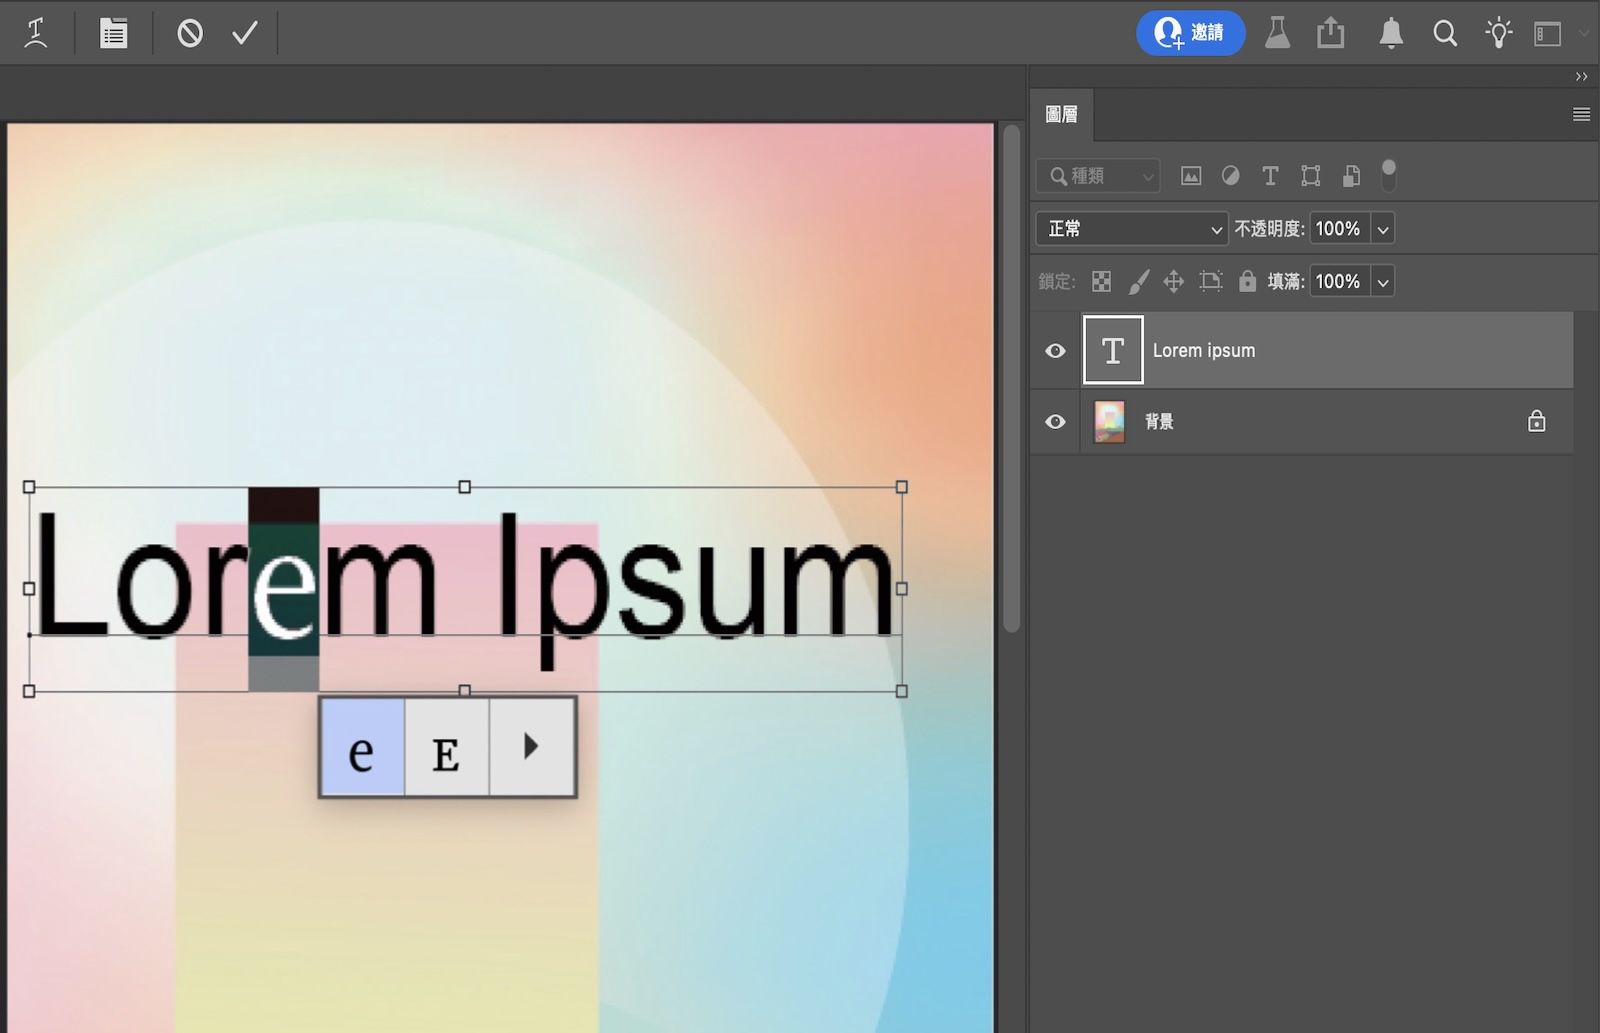Filter for type layers icon
Image resolution: width=1600 pixels, height=1033 pixels.
(1270, 176)
